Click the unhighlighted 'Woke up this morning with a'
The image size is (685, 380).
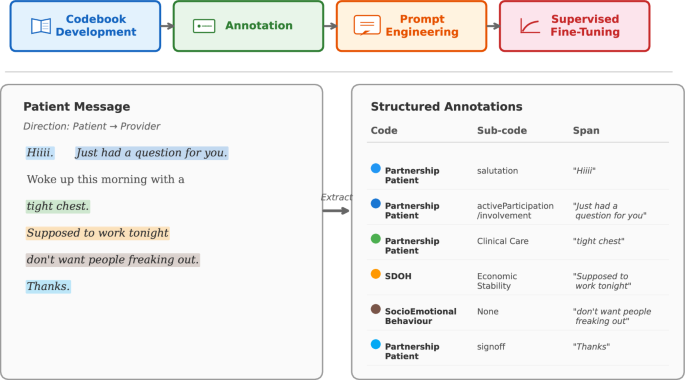[x=105, y=180]
